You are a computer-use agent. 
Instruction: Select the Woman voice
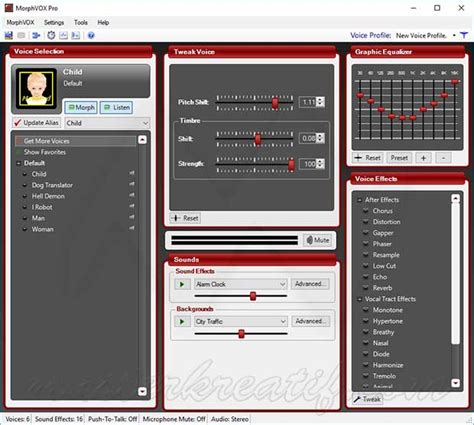tap(42, 229)
